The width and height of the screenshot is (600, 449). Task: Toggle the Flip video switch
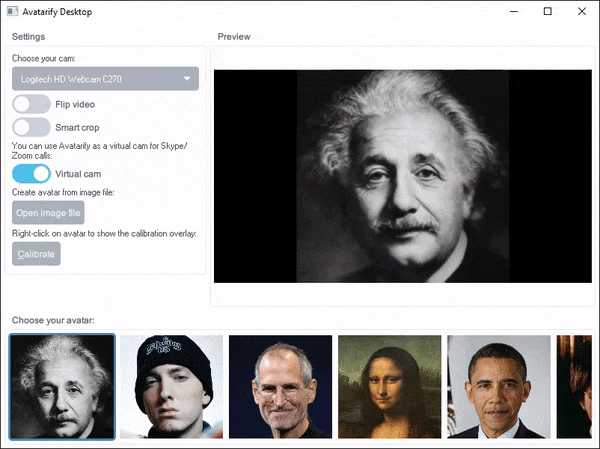point(31,104)
